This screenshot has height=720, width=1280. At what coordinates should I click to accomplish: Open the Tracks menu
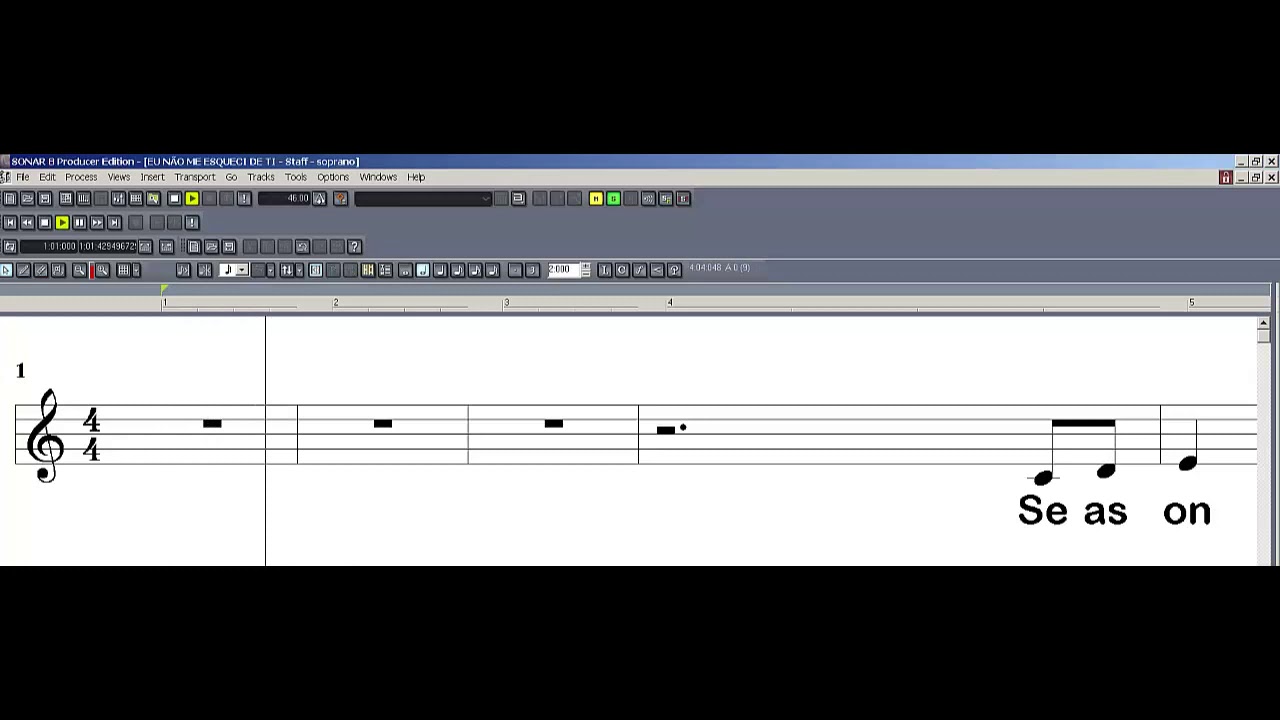coord(261,177)
